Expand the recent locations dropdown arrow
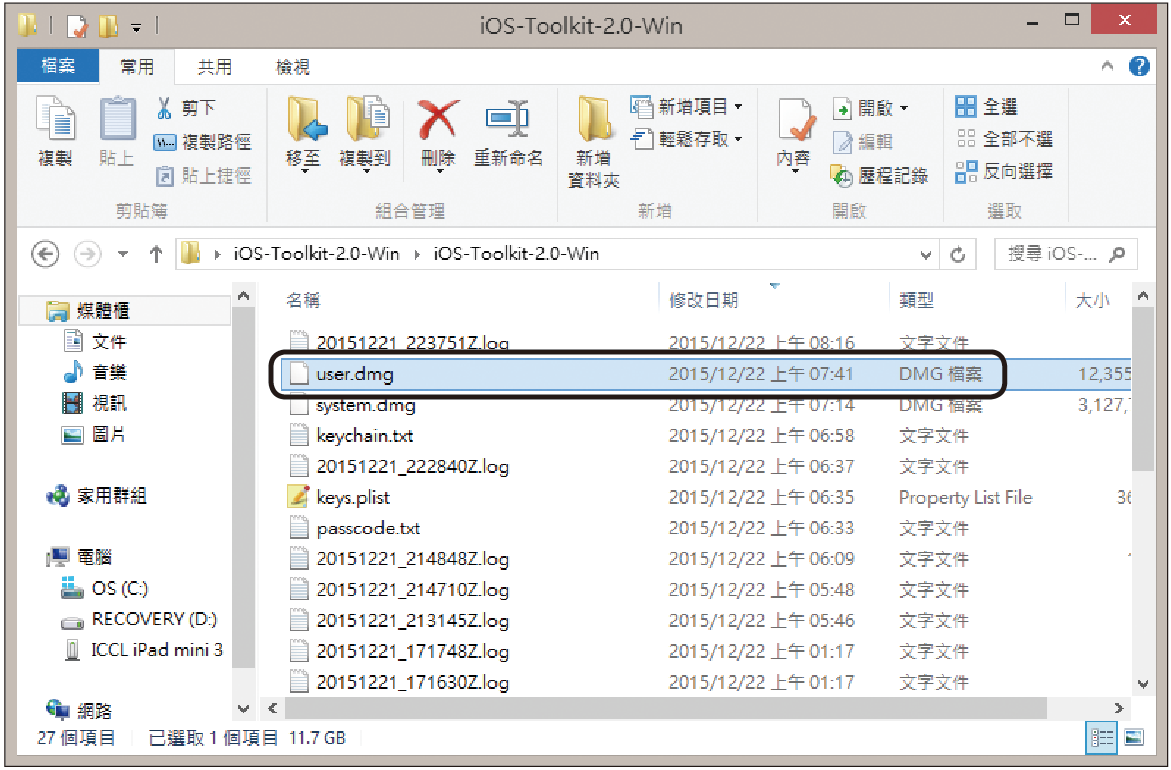Screen dimensions: 1171x770 click(122, 255)
